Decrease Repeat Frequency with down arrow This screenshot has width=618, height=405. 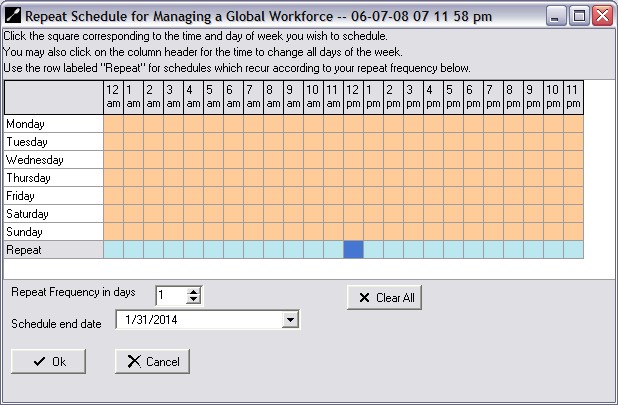(194, 299)
